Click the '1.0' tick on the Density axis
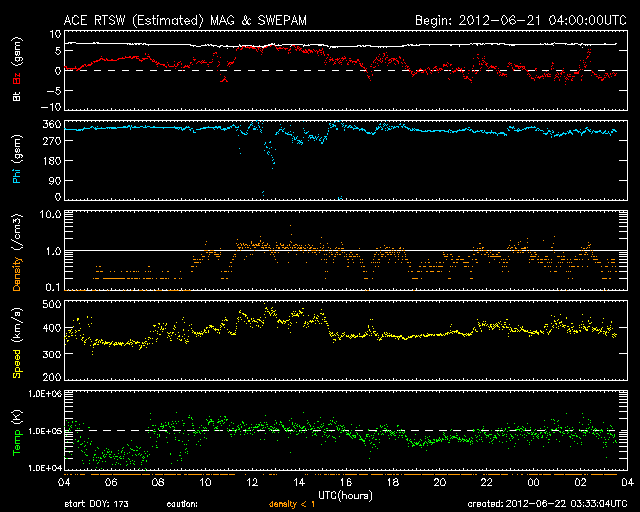This screenshot has height=512, width=640. coord(53,251)
